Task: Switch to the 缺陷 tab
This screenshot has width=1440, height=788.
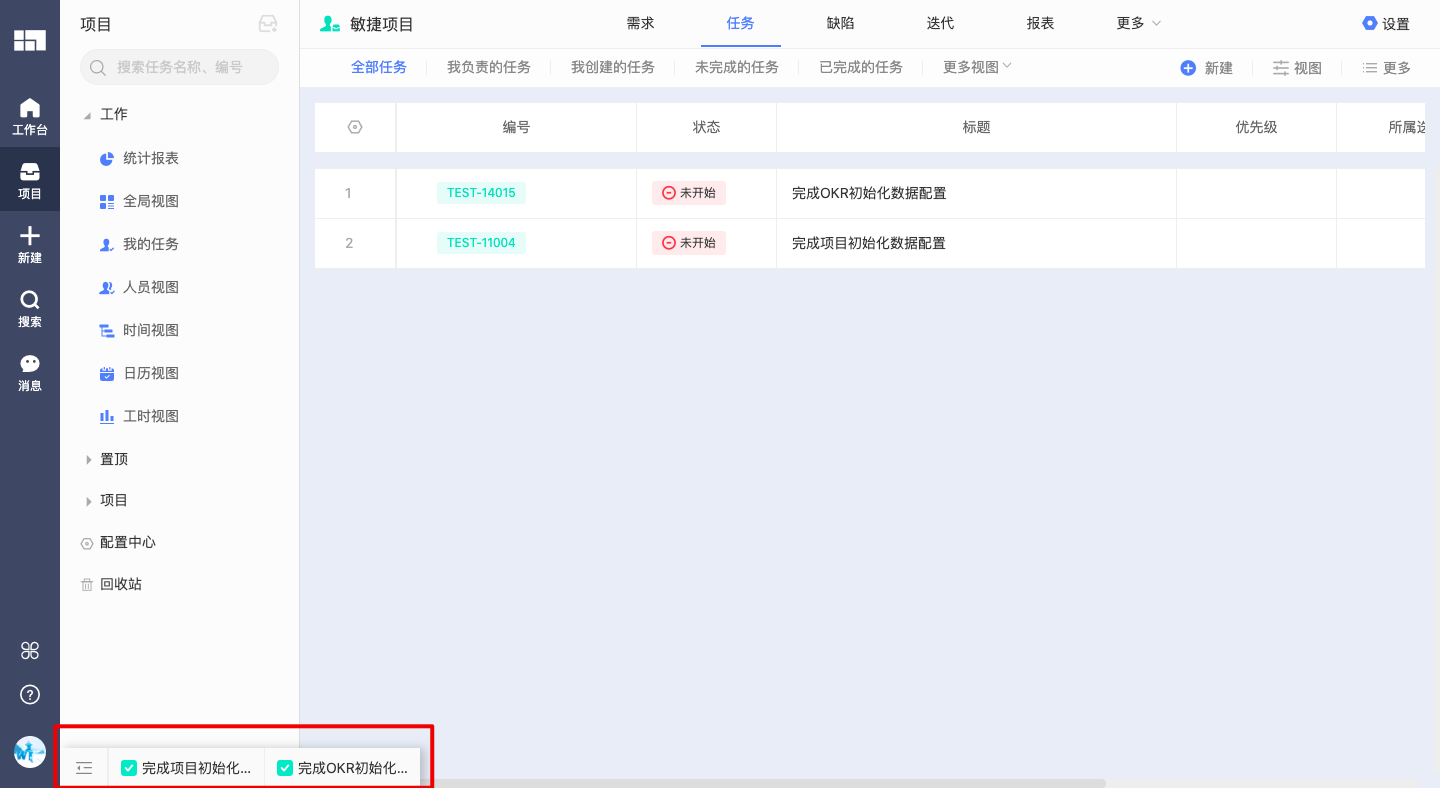Action: [x=840, y=24]
